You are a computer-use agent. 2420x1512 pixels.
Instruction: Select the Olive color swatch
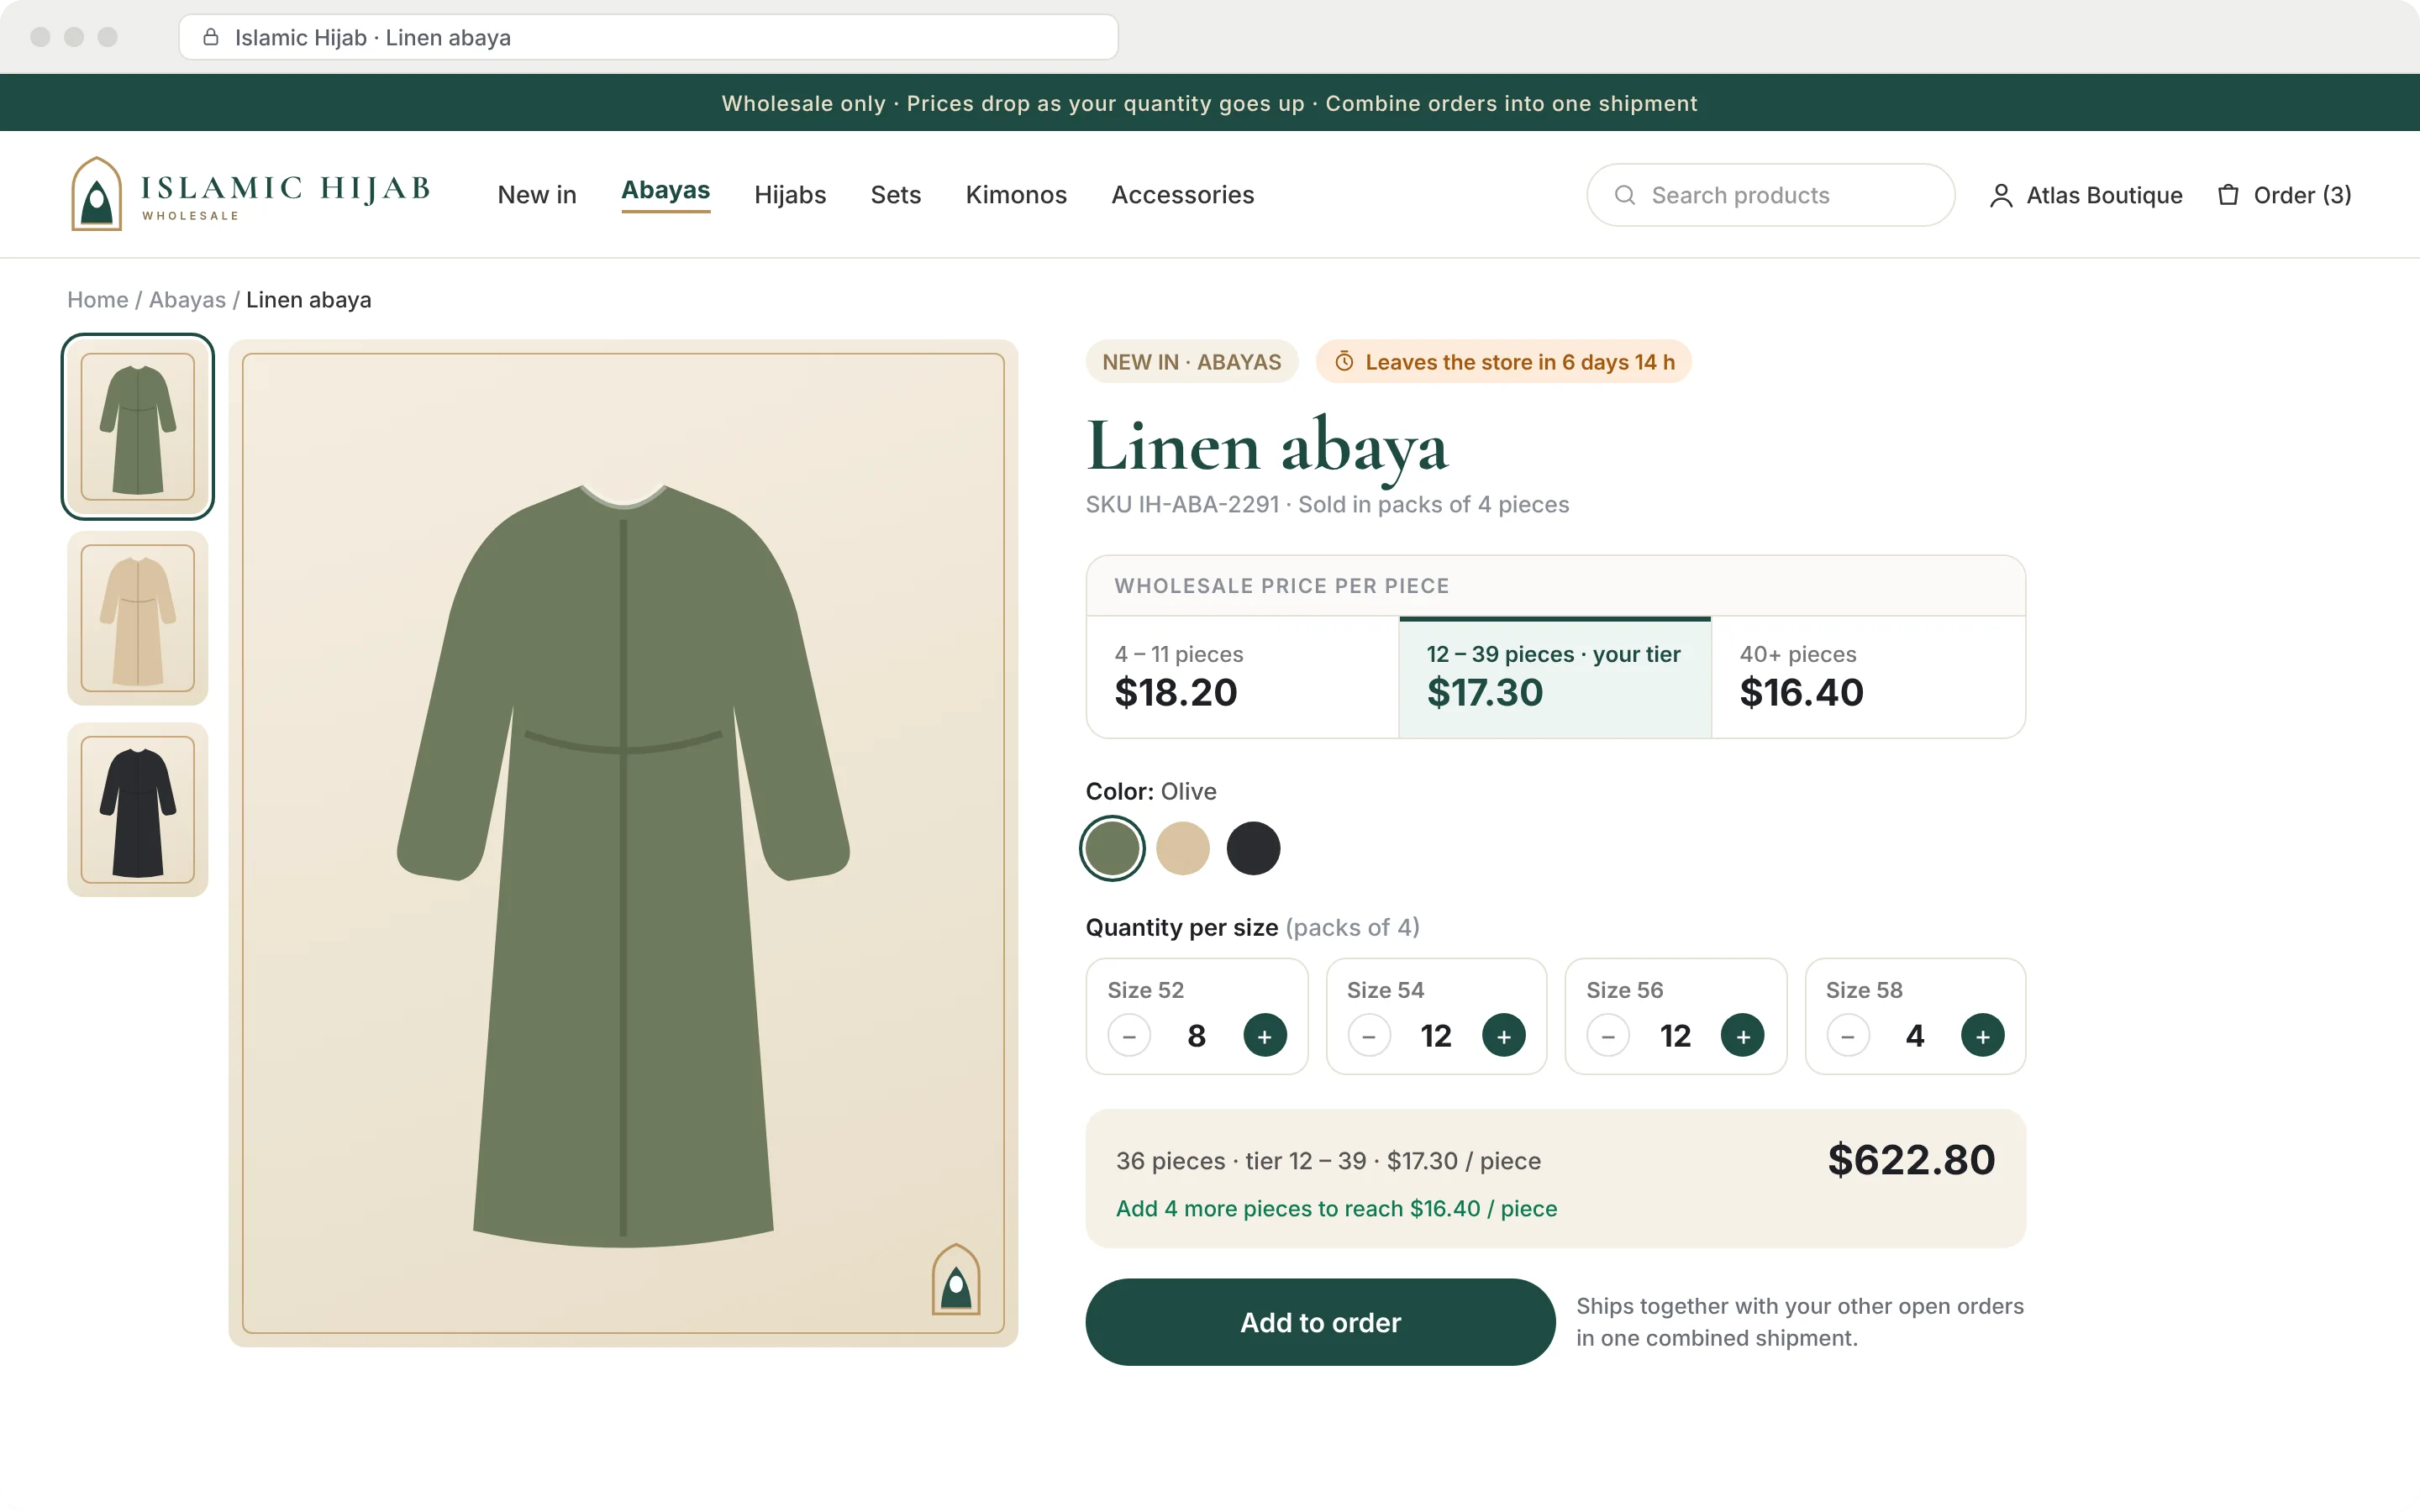pos(1112,848)
